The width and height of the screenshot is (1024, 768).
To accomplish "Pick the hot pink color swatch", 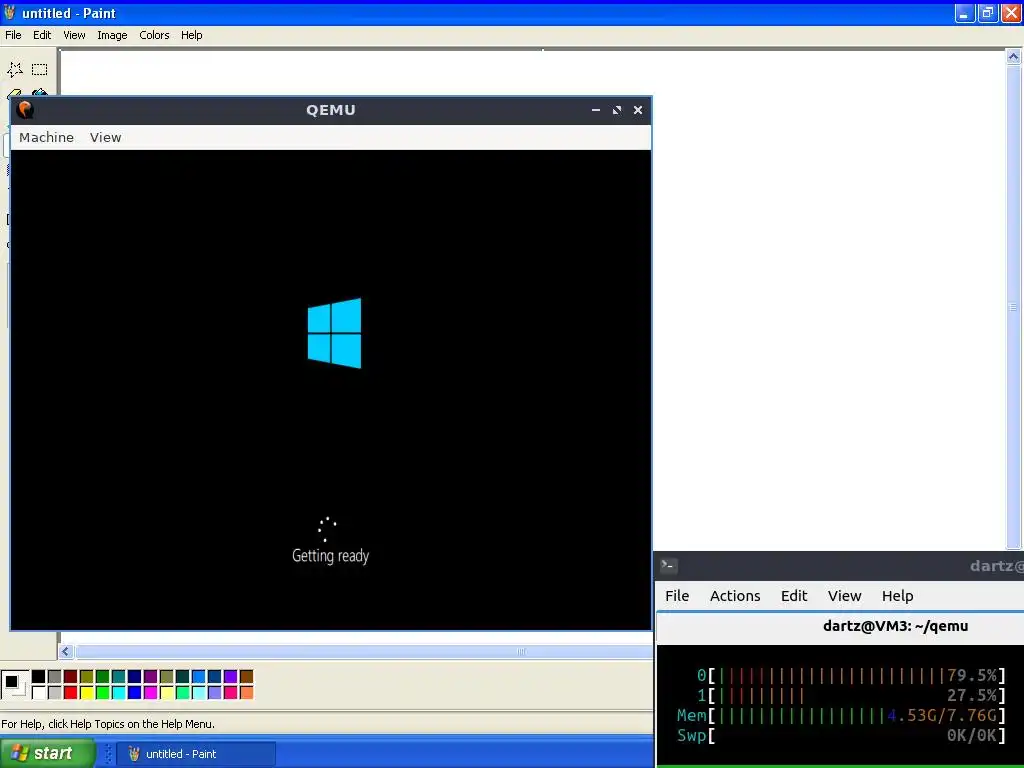I will click(x=231, y=692).
